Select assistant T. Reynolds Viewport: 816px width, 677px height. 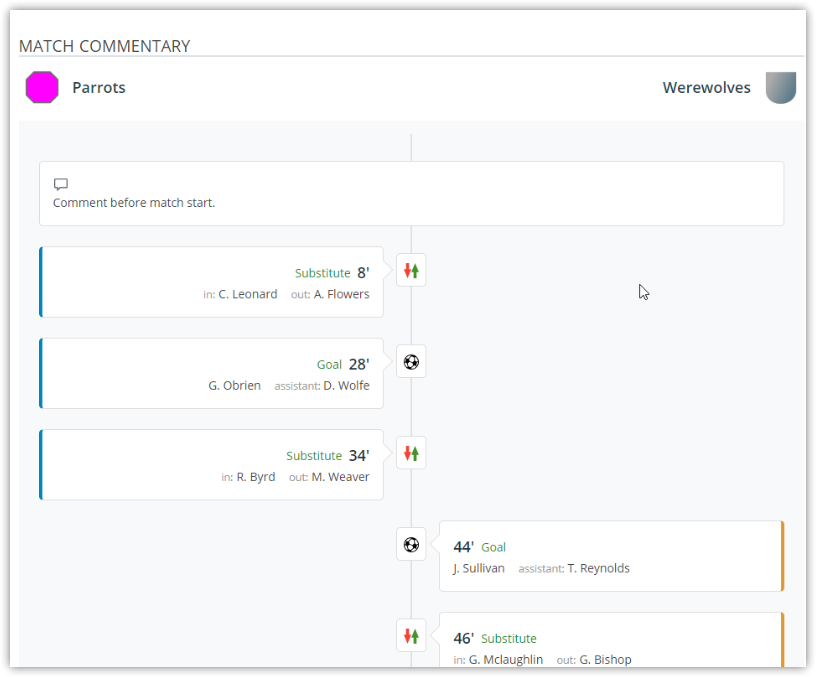pyautogui.click(x=598, y=568)
